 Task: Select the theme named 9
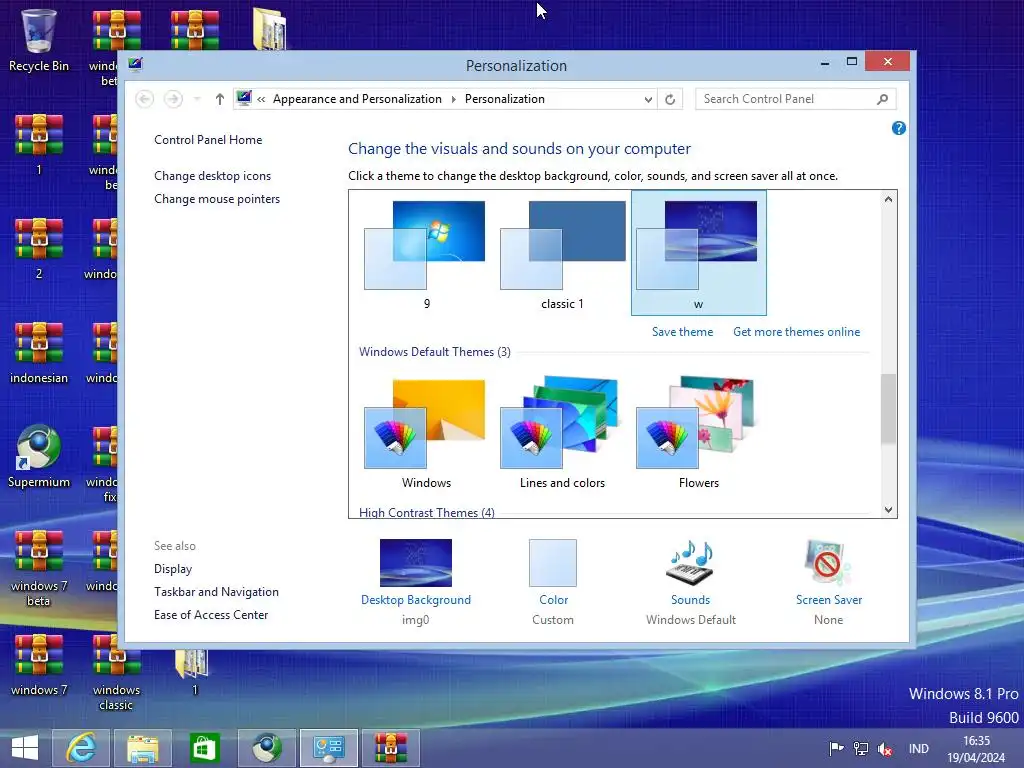click(x=426, y=253)
